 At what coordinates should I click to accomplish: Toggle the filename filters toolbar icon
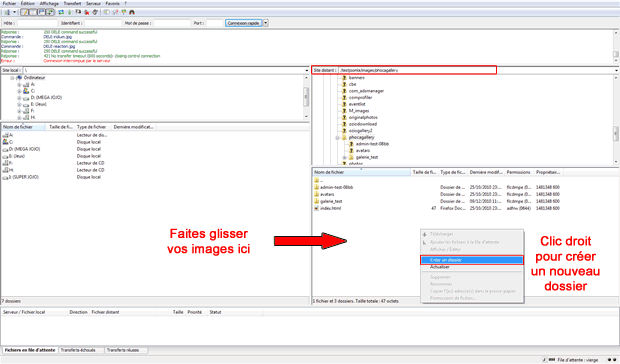[x=106, y=12]
